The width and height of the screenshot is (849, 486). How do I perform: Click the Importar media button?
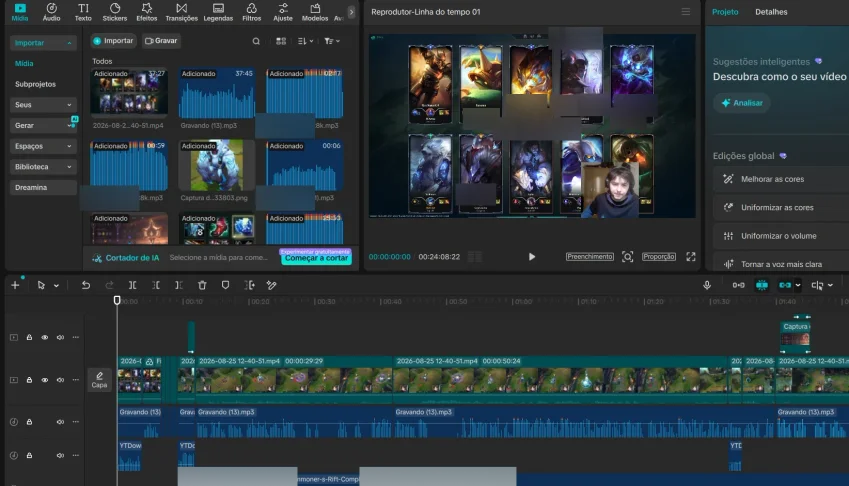(113, 41)
